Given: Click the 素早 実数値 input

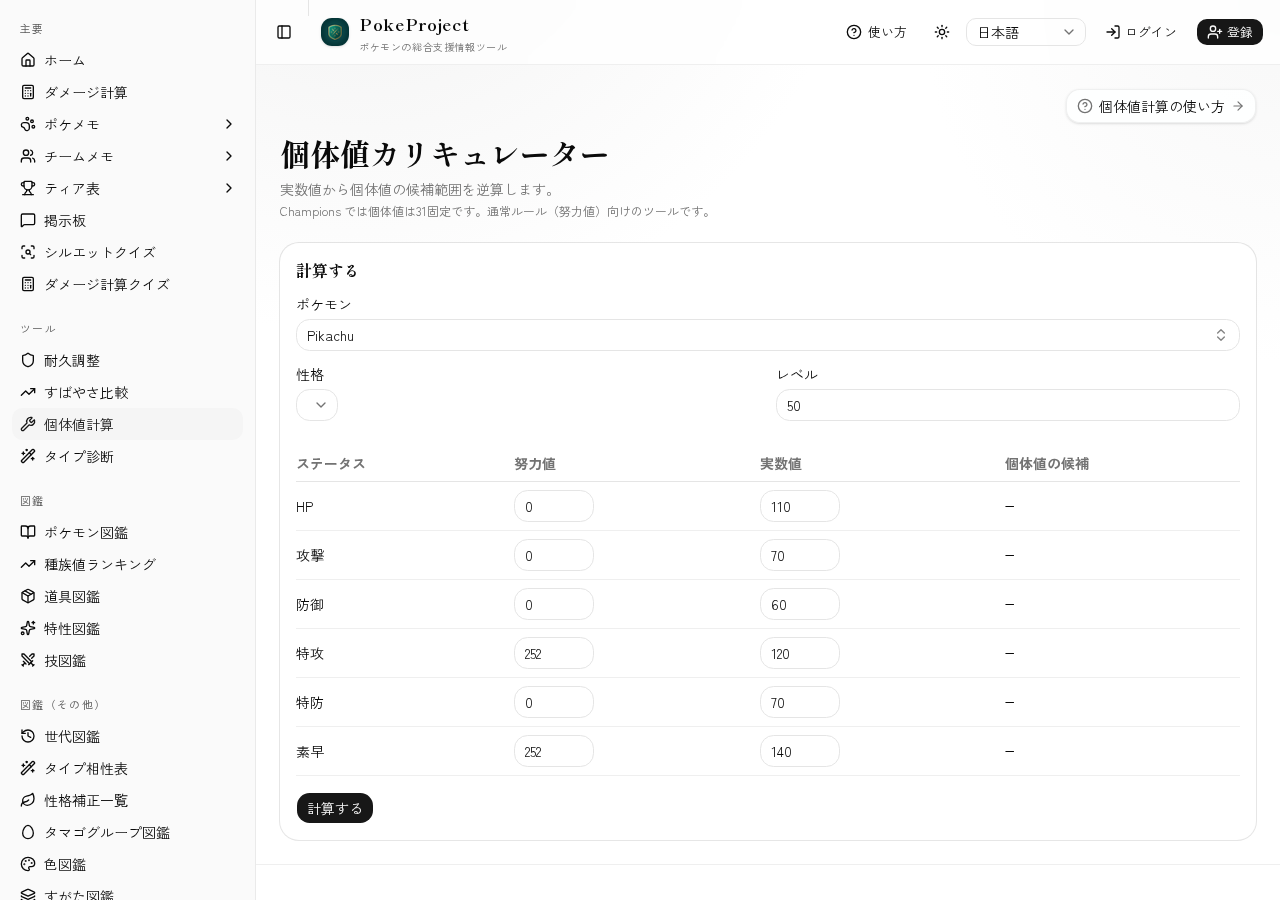Looking at the screenshot, I should (800, 751).
